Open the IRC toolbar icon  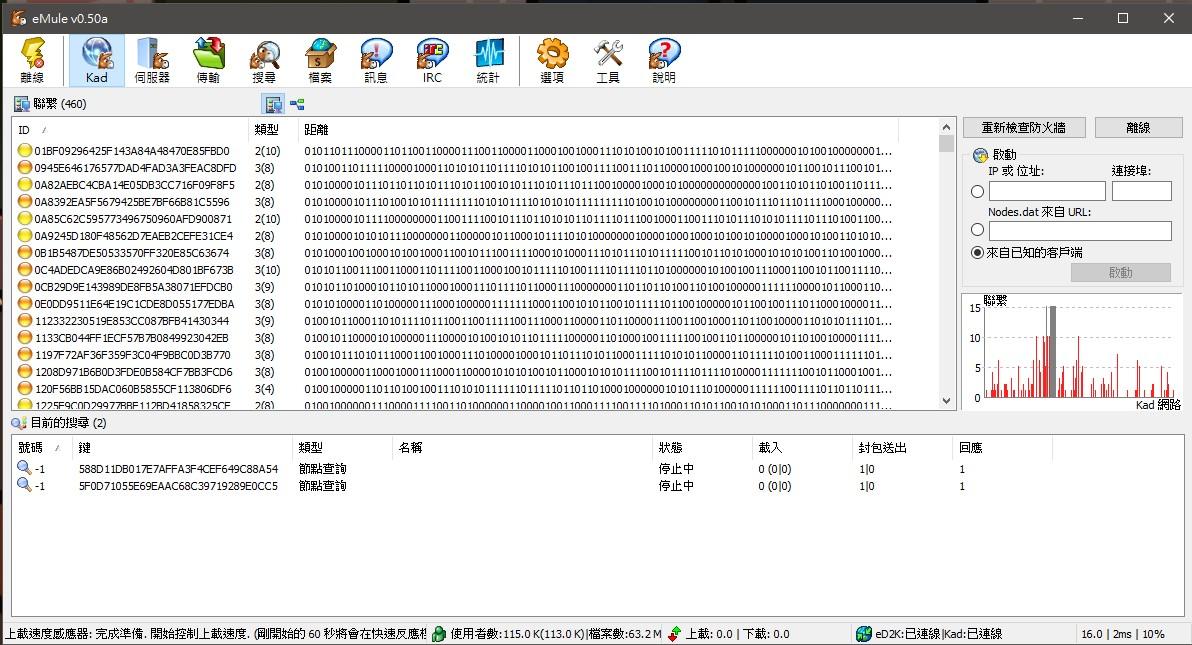[x=432, y=60]
